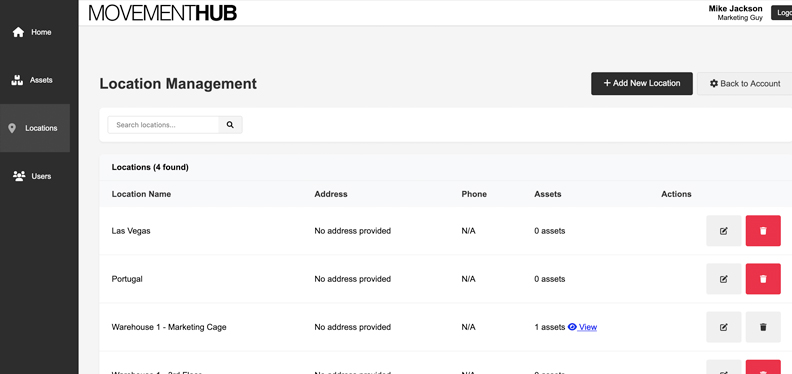The image size is (792, 374).
Task: Click the Marketing Guy role text
Action: coord(740,18)
